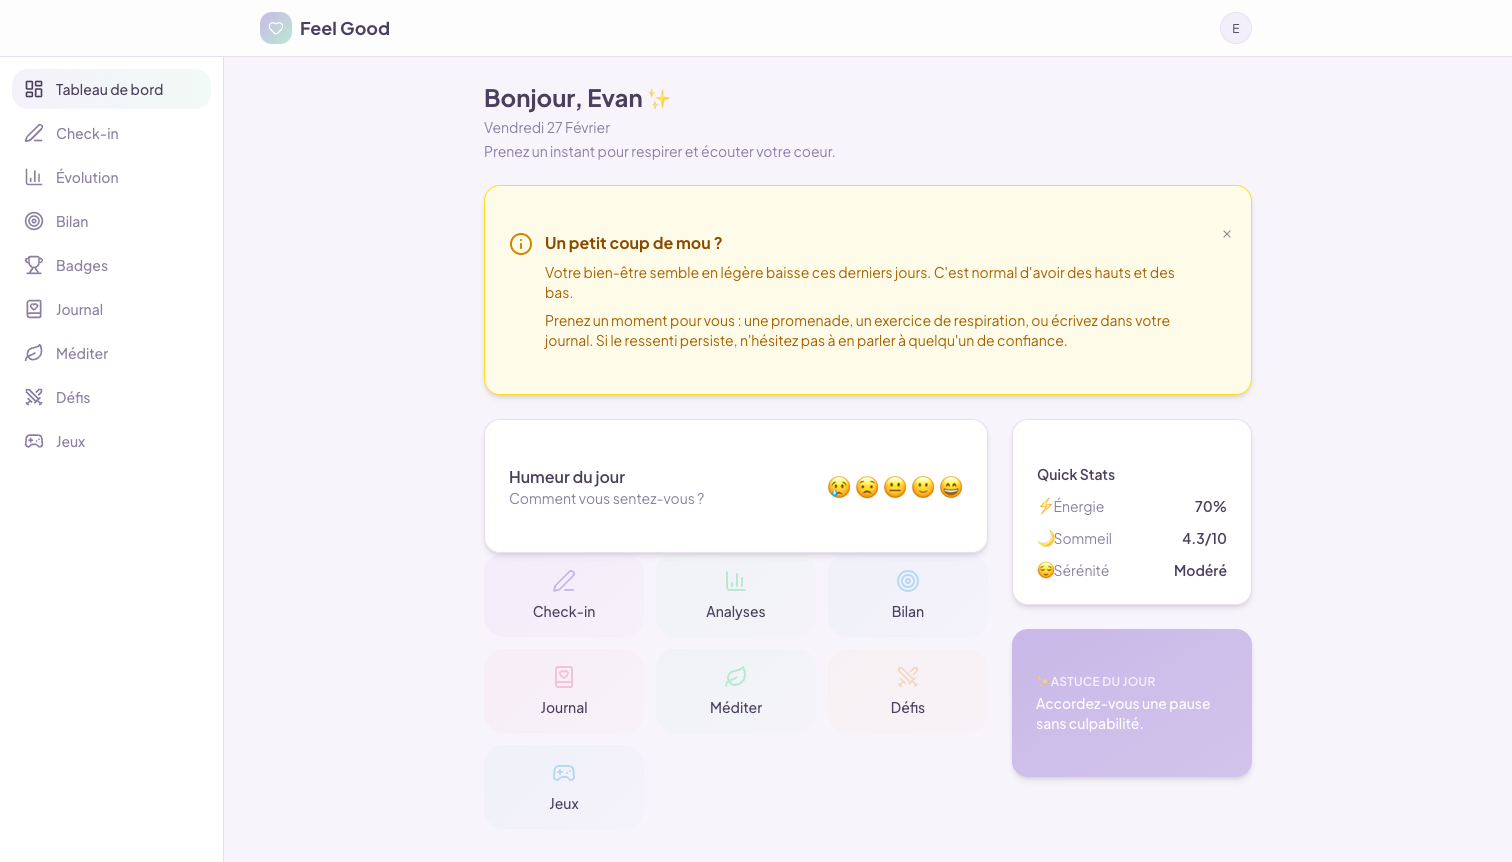Open the Analyses quick action card
1512x862 pixels.
(736, 596)
